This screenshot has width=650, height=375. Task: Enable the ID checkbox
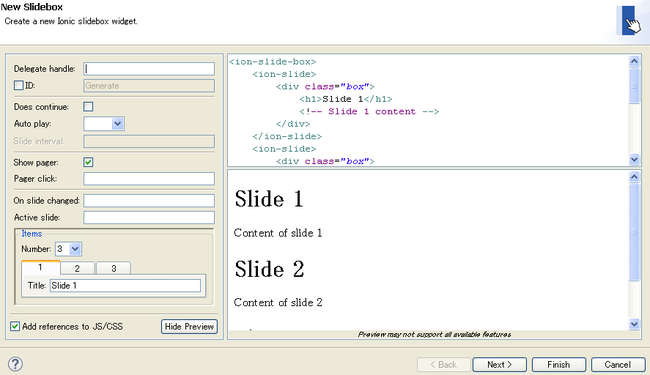tap(18, 85)
